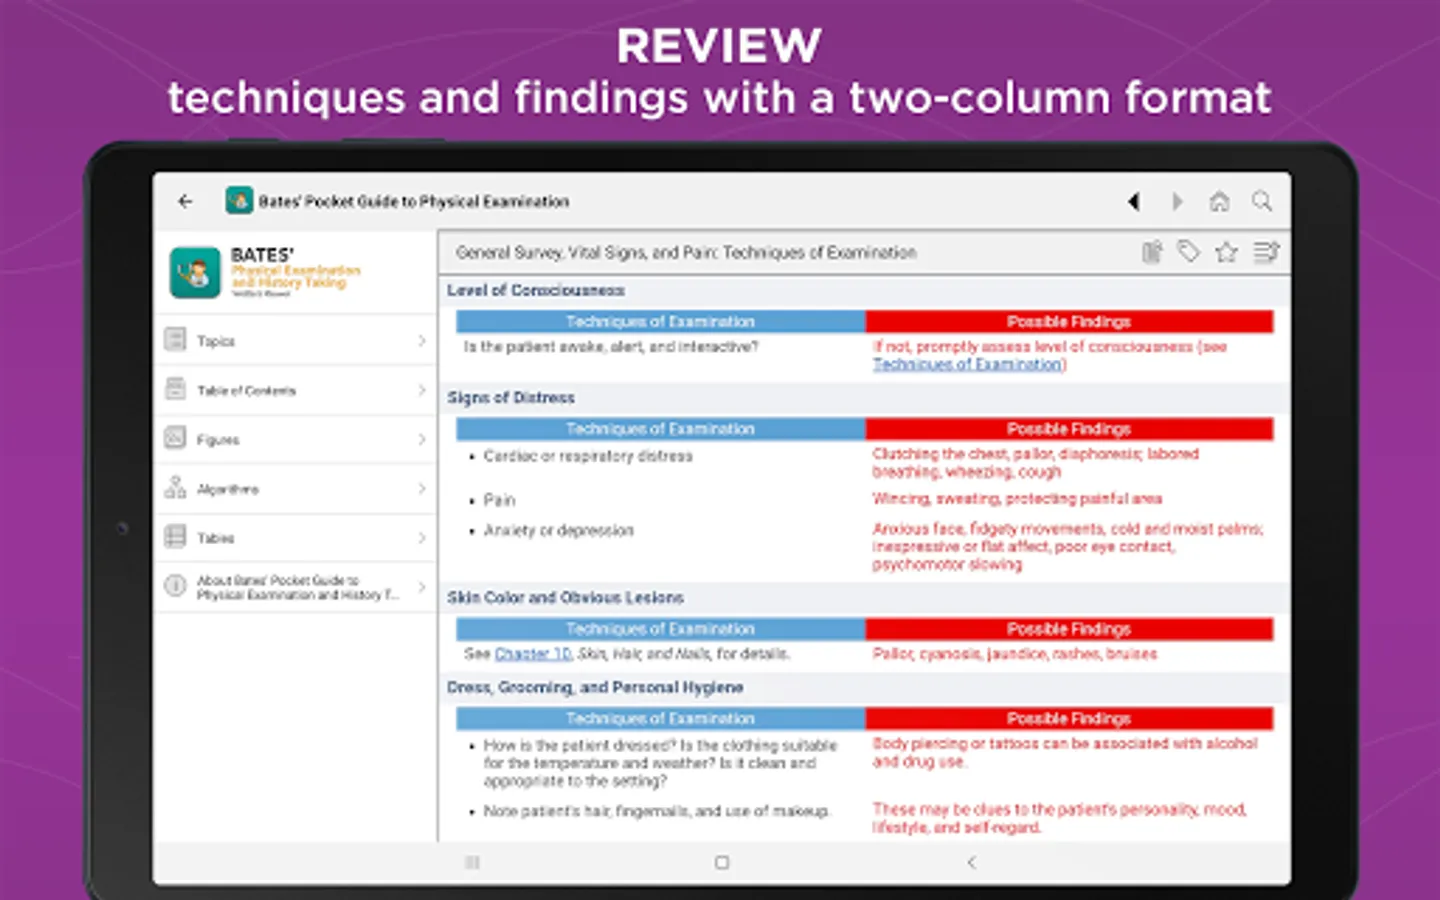Click the bullet 'Cardiac or respiratory distress'
This screenshot has width=1440, height=900.
click(x=588, y=456)
